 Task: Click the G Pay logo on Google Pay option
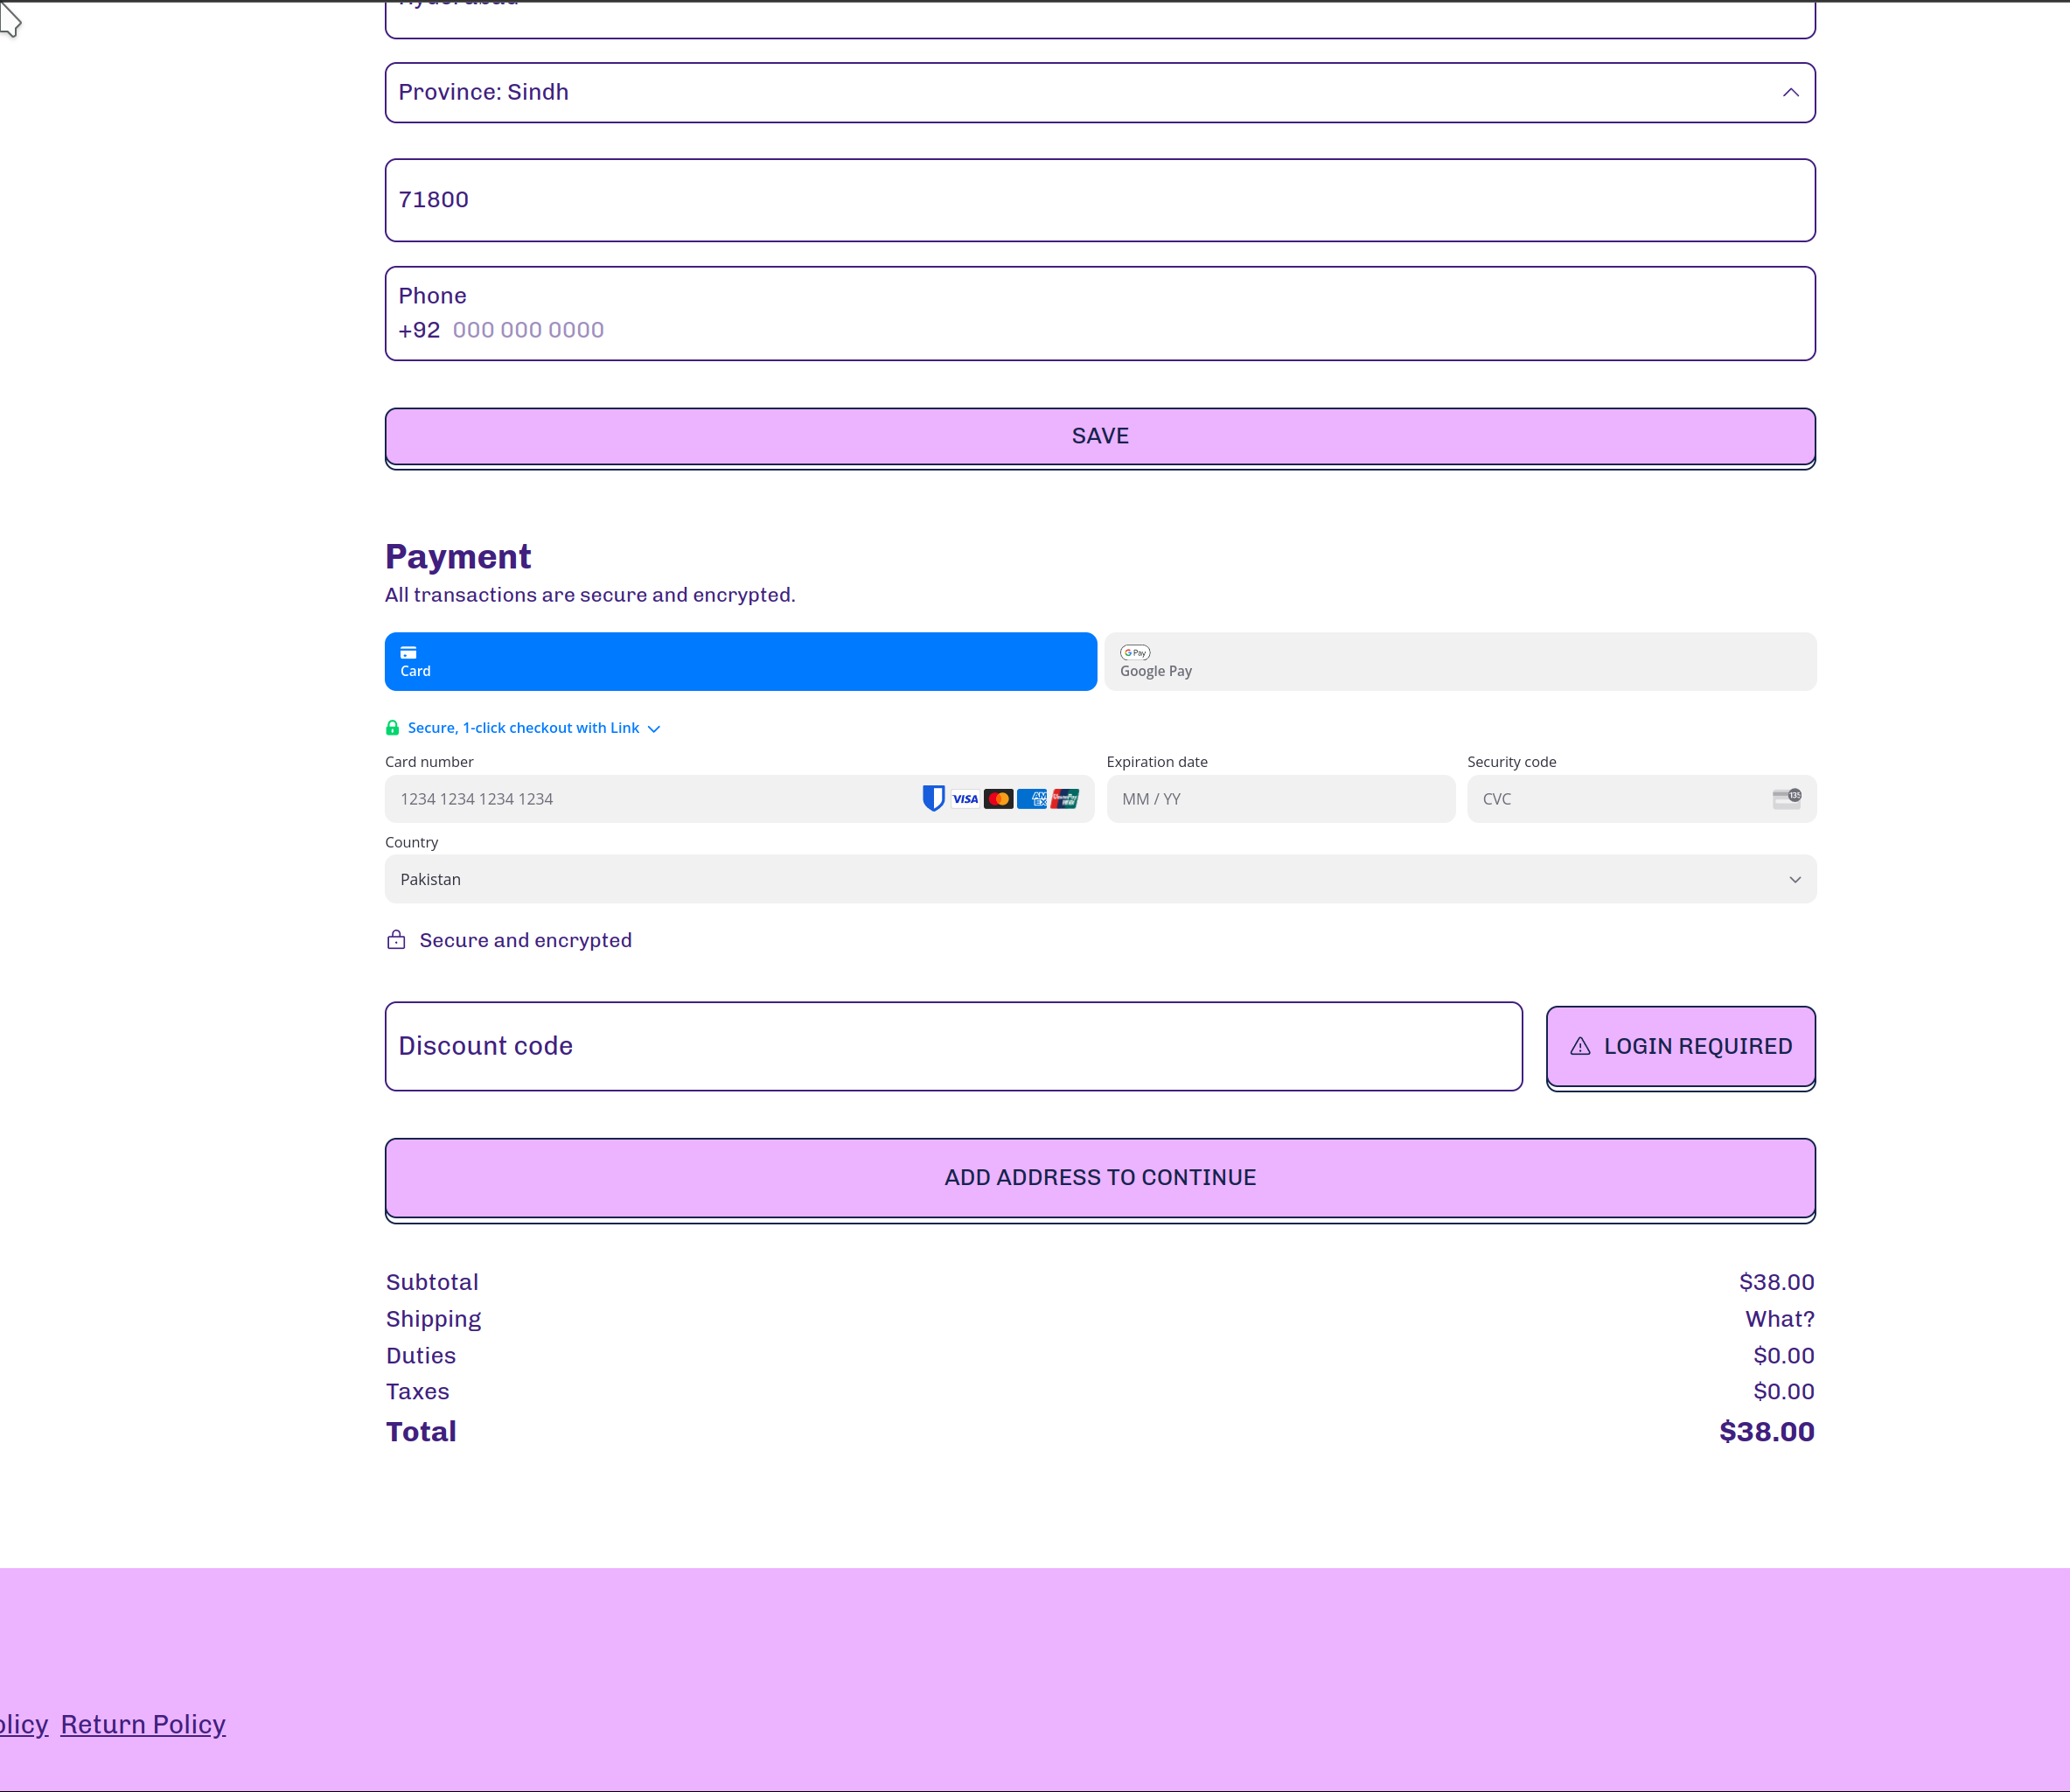1136,652
